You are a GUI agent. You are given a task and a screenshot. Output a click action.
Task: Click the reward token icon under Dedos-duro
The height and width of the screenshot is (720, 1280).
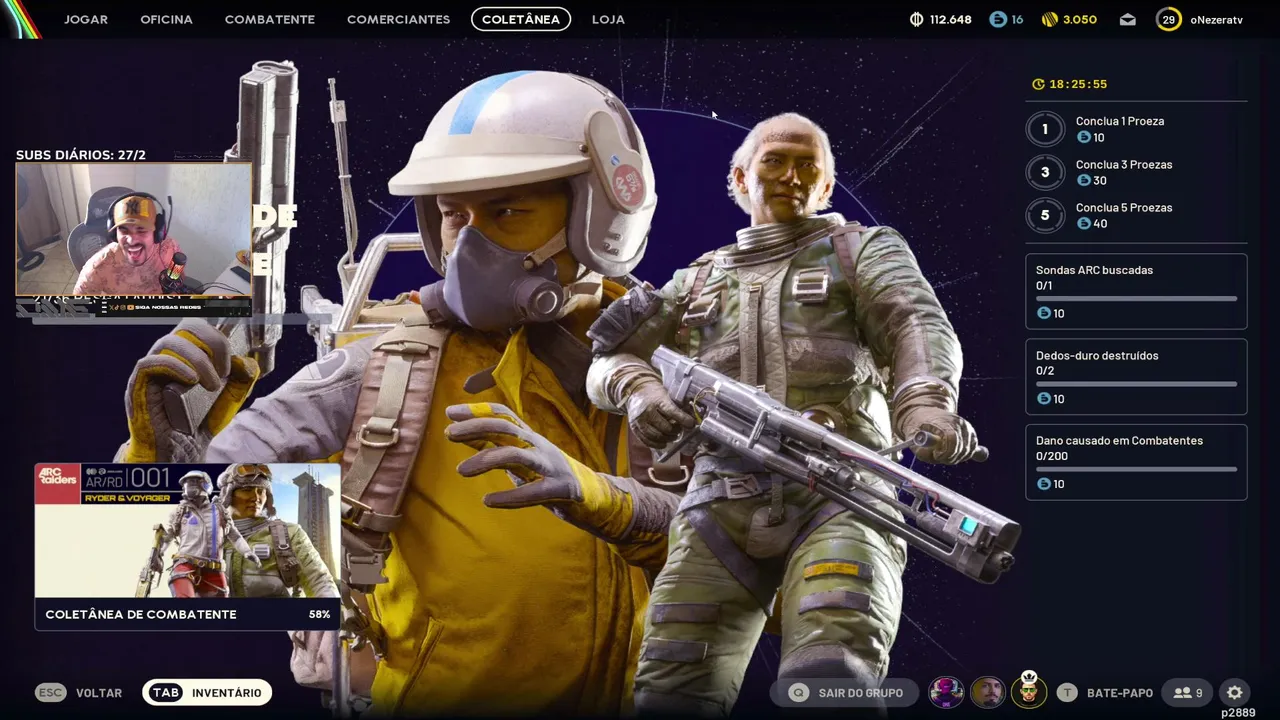click(1044, 398)
